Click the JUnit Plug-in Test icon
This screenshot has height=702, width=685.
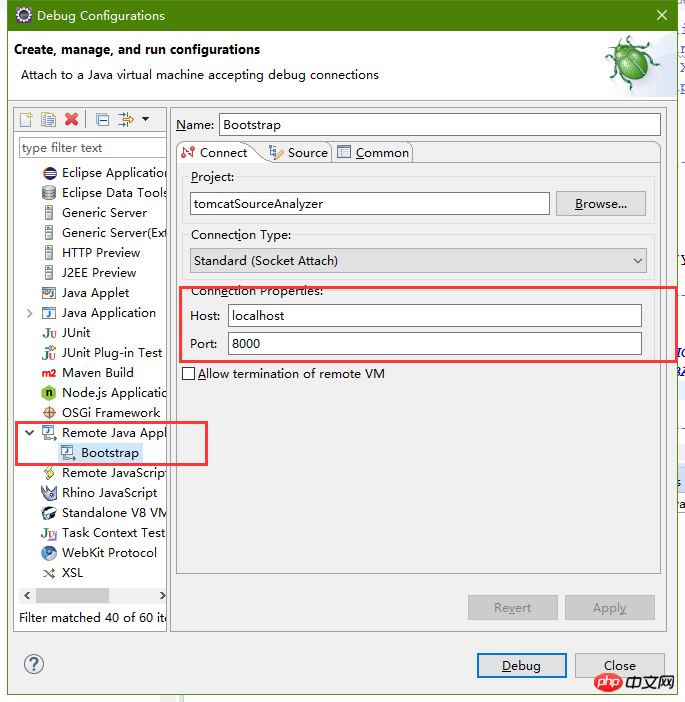[49, 353]
